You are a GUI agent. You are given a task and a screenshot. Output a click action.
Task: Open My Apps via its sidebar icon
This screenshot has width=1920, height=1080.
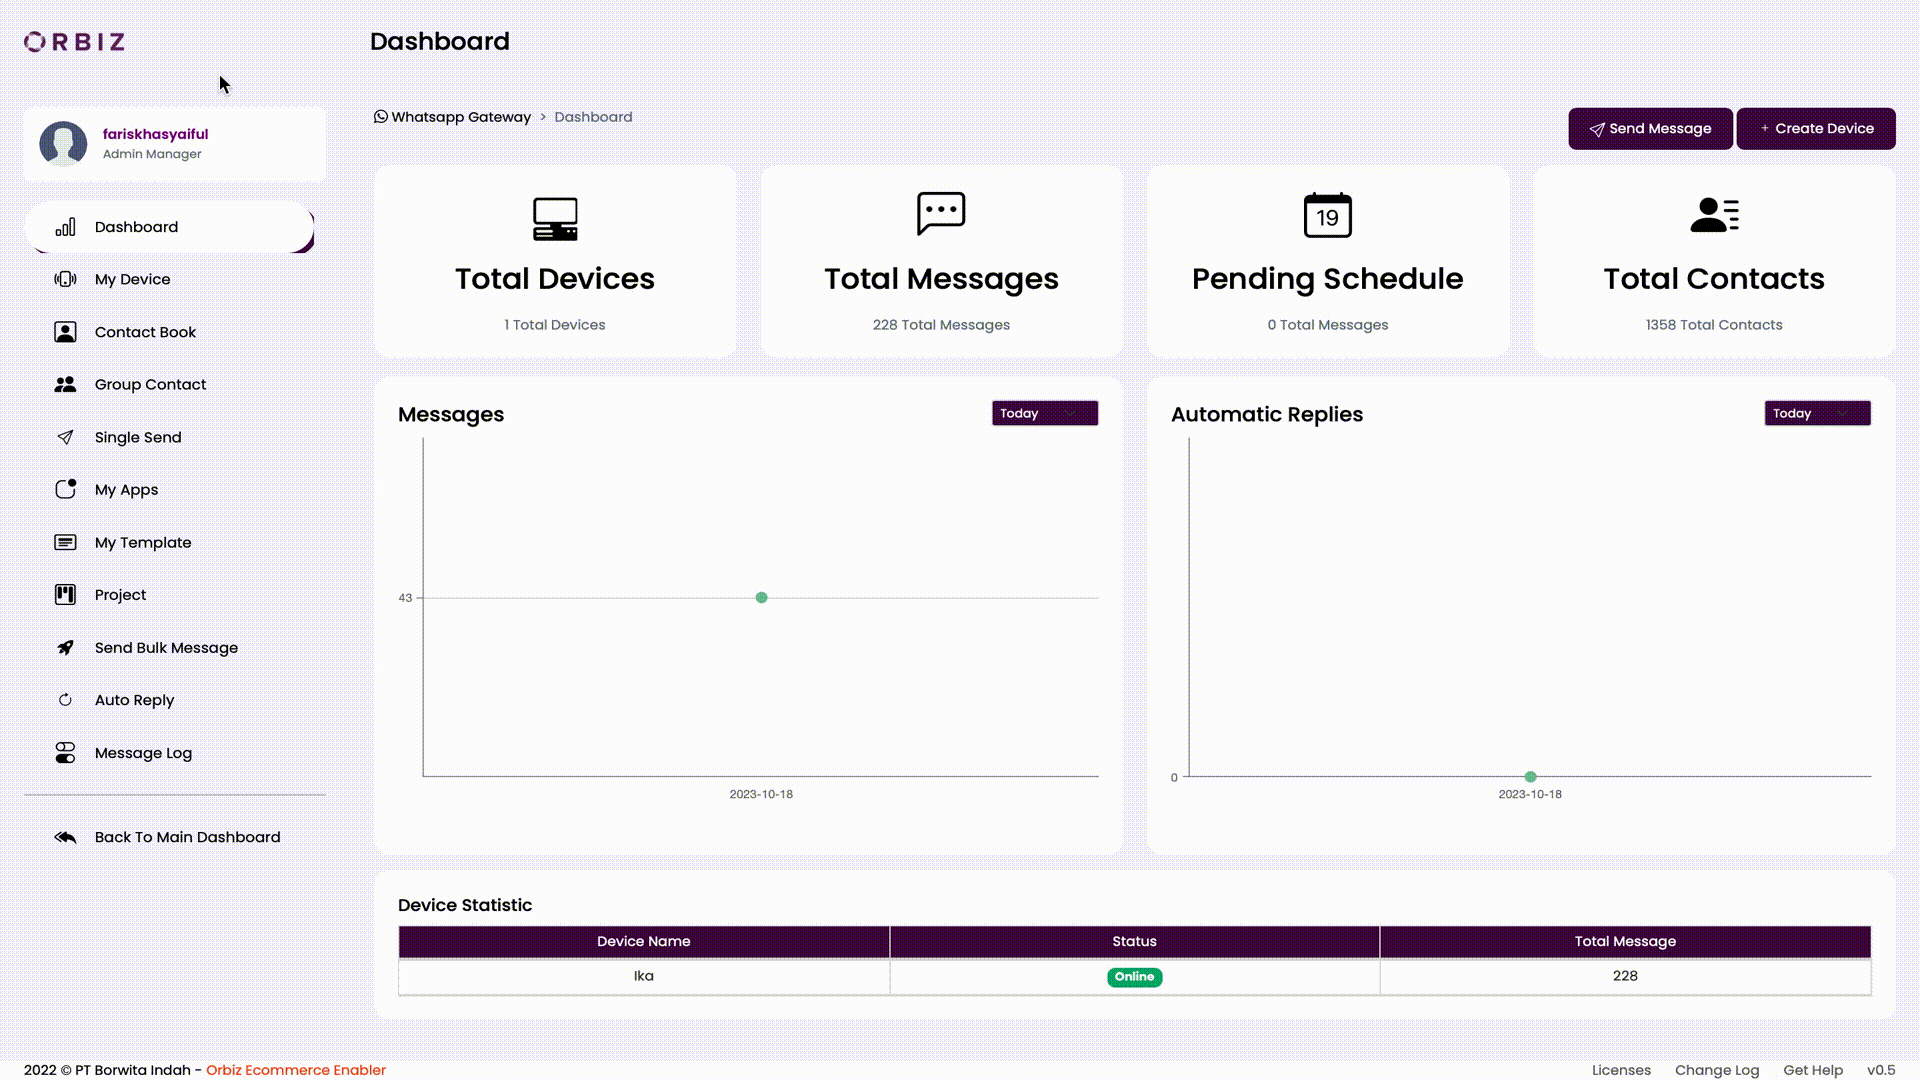pyautogui.click(x=65, y=489)
